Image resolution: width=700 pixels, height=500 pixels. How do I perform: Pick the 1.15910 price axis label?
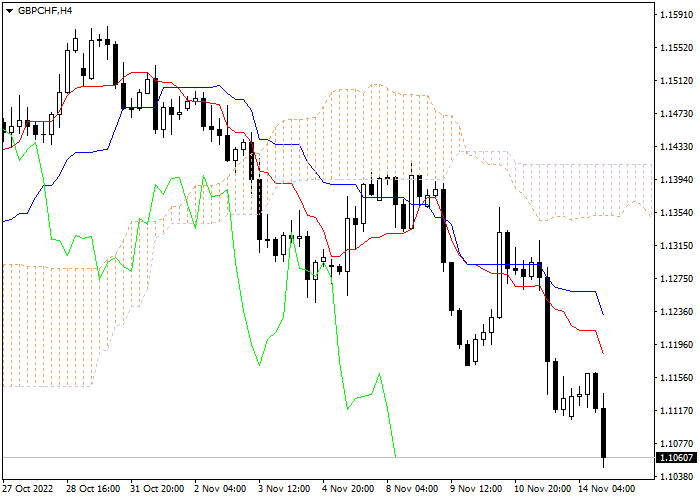pyautogui.click(x=676, y=15)
